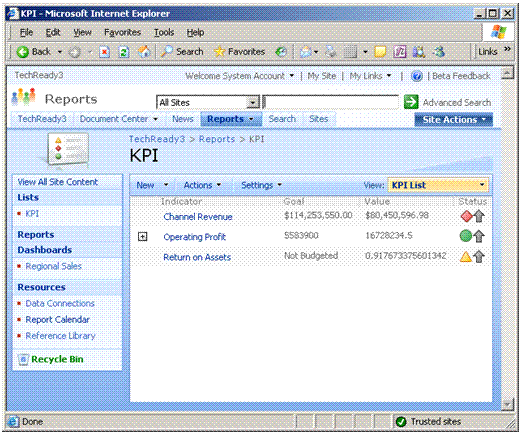Click the Recycle Bin icon in the sidebar
The image size is (524, 436).
(23, 359)
